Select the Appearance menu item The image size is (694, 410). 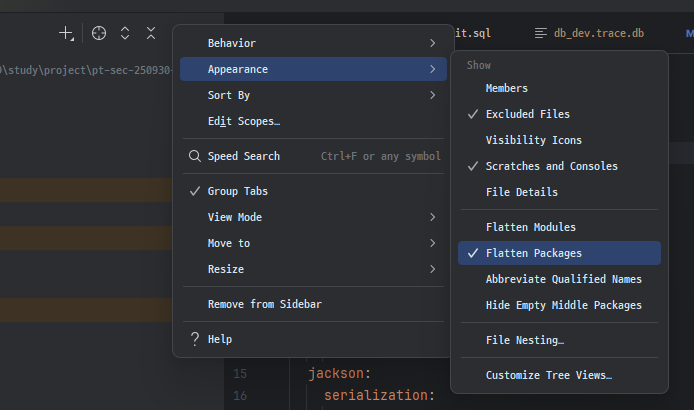[313, 69]
